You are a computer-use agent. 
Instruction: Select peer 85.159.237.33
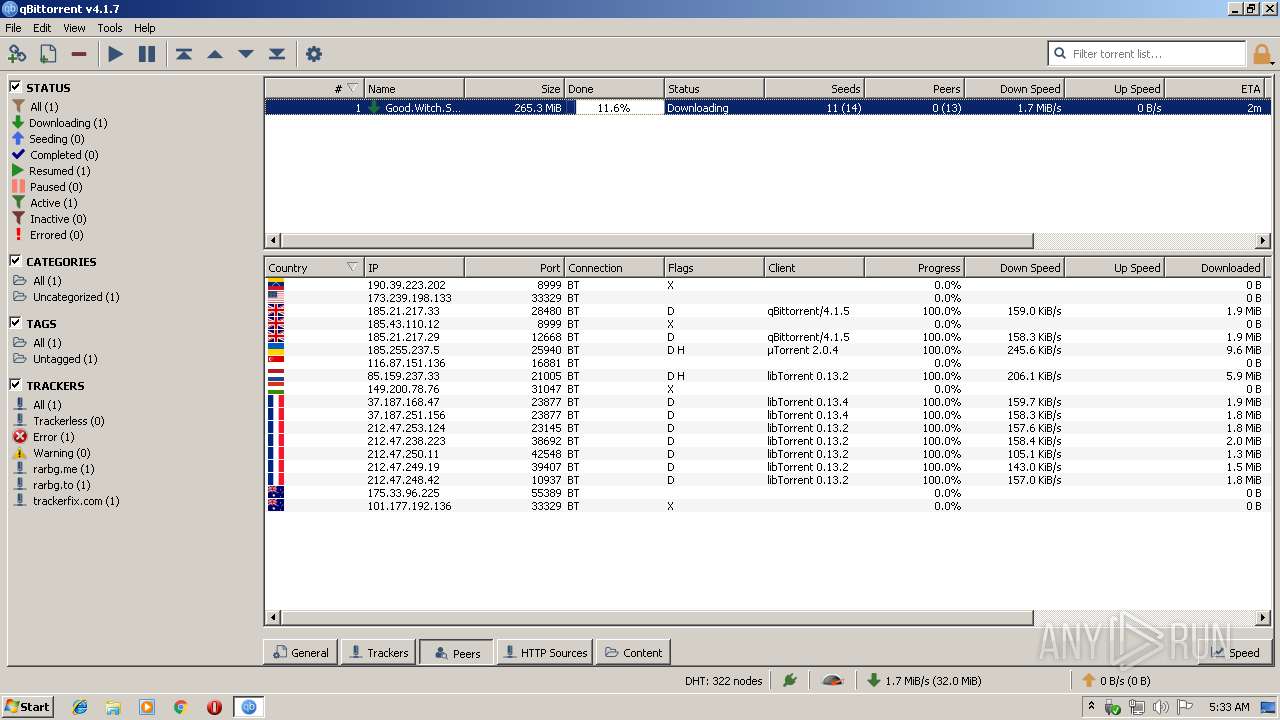767,376
